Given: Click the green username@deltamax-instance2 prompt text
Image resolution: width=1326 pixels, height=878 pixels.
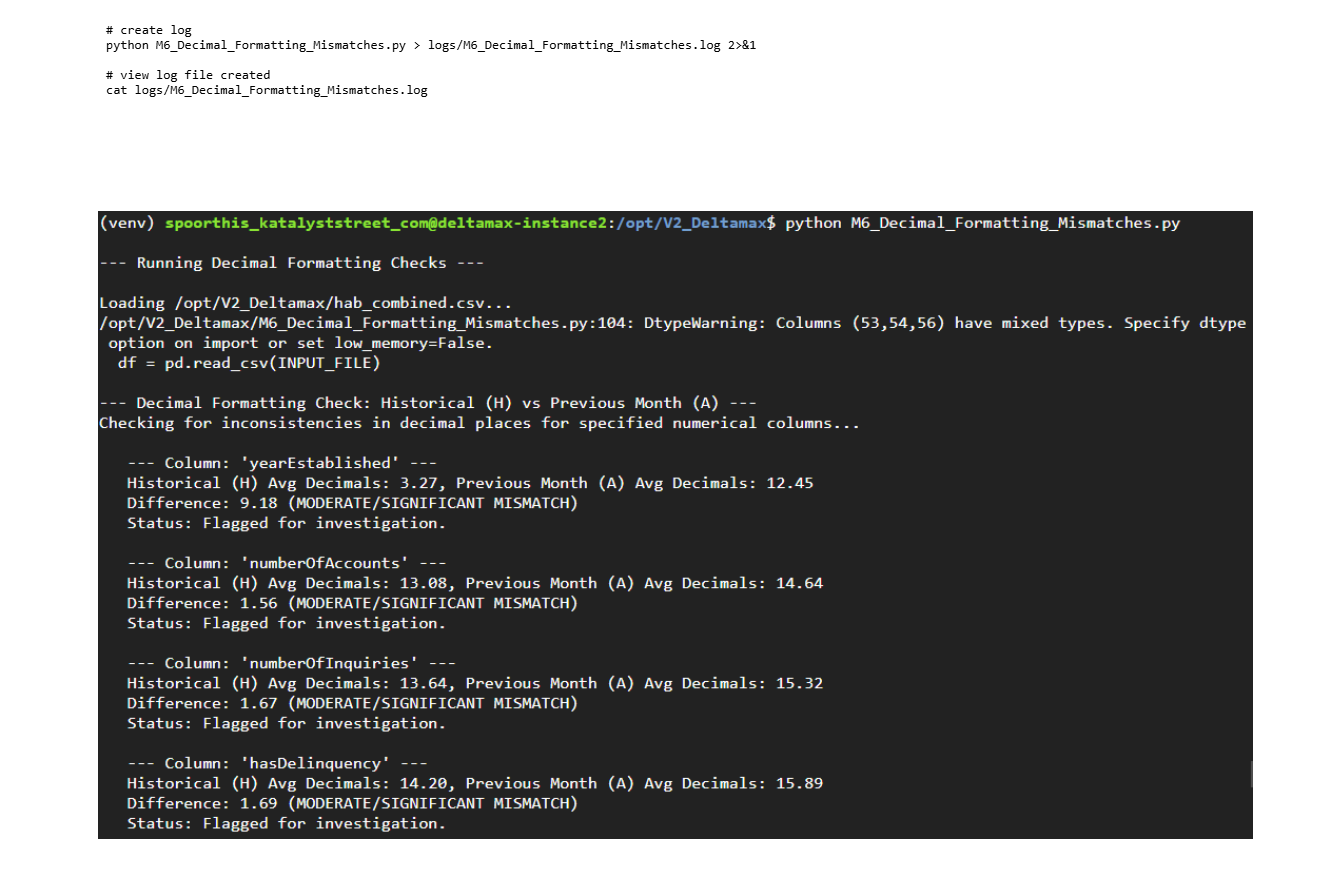Looking at the screenshot, I should [x=386, y=223].
